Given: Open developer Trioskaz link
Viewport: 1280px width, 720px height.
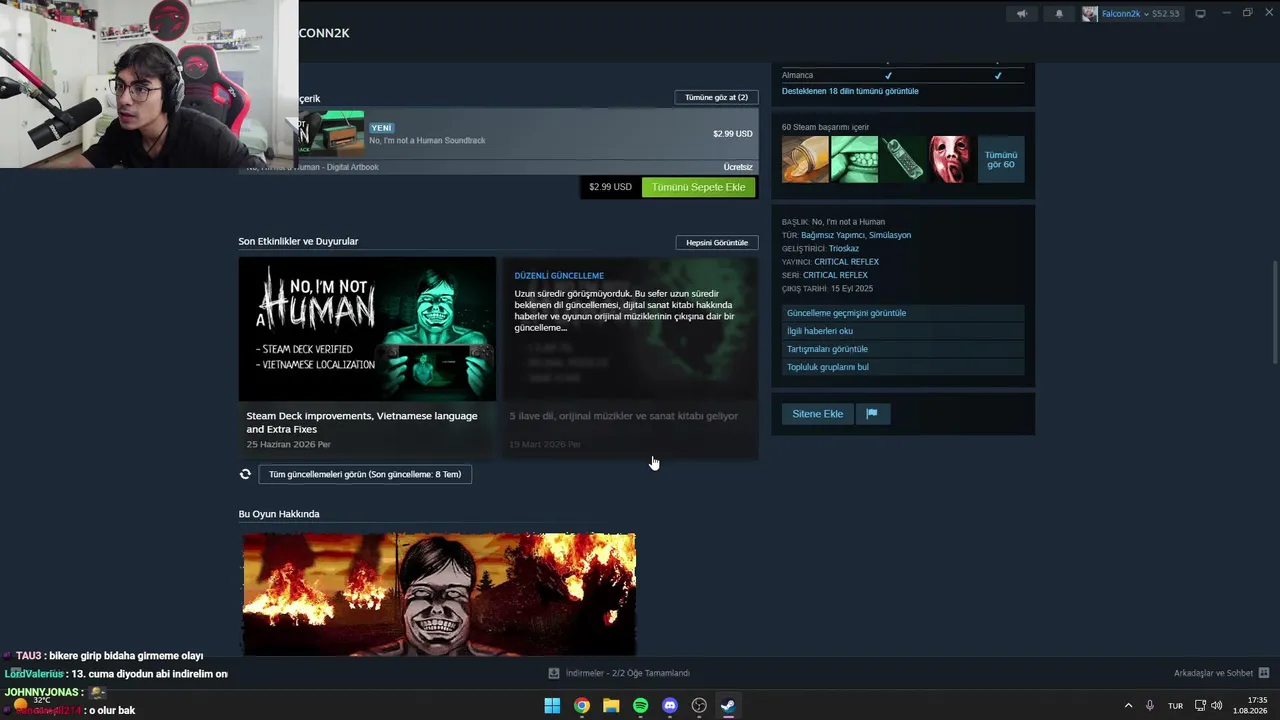Looking at the screenshot, I should click(844, 248).
